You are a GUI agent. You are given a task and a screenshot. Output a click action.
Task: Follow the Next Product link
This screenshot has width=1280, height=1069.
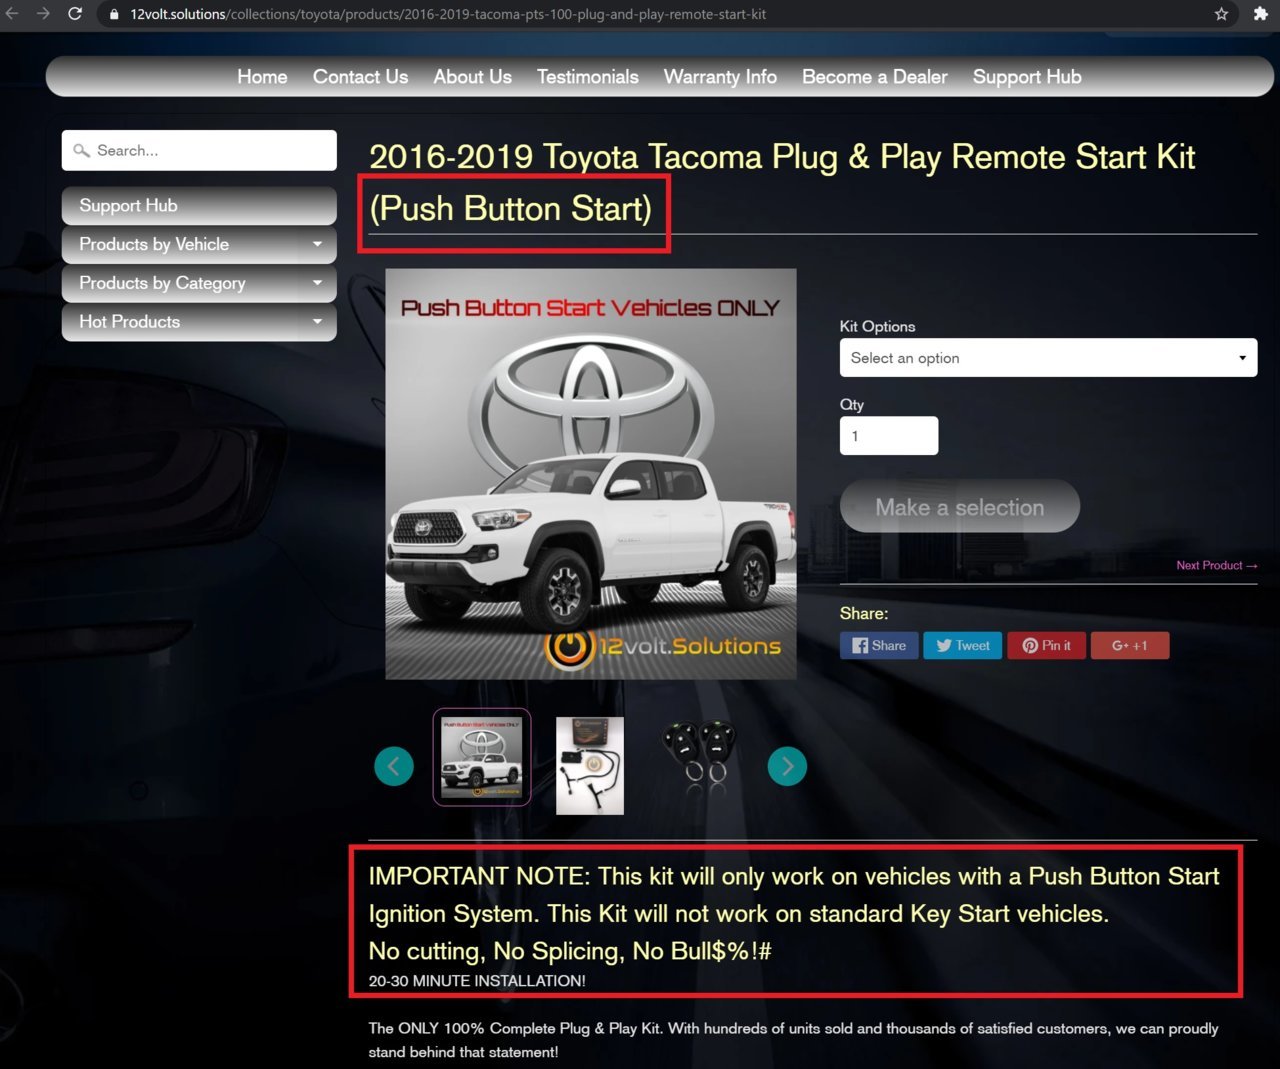(x=1216, y=566)
